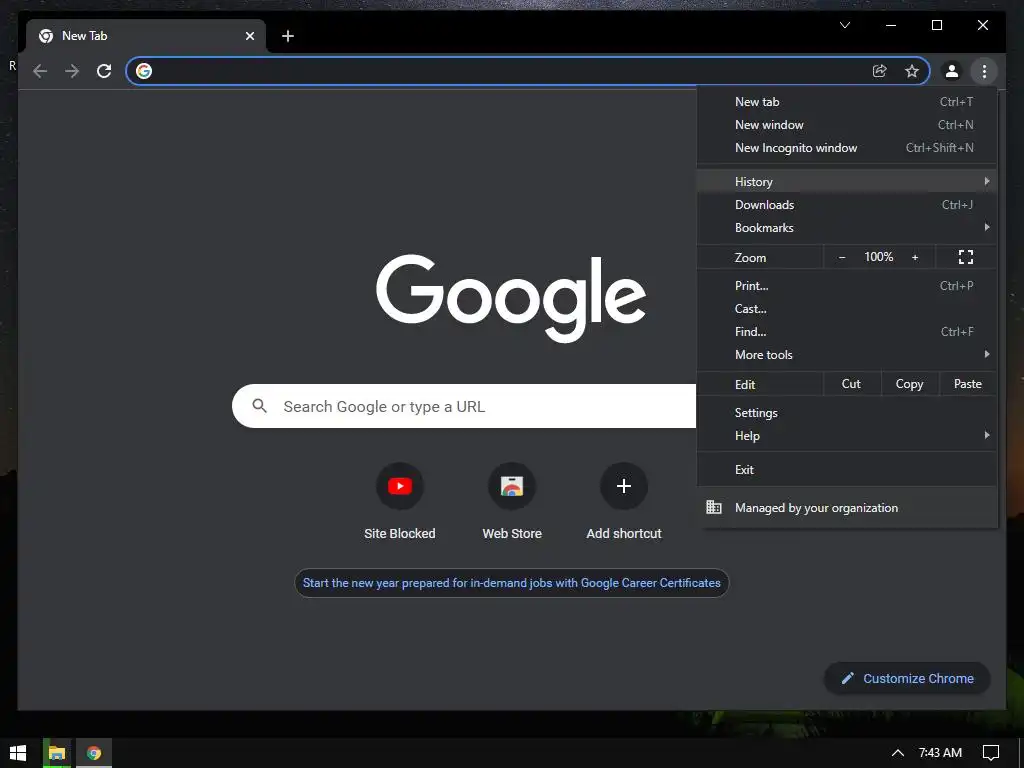The image size is (1024, 768).
Task: Click the pencil icon on Customize Chrome
Action: click(847, 679)
